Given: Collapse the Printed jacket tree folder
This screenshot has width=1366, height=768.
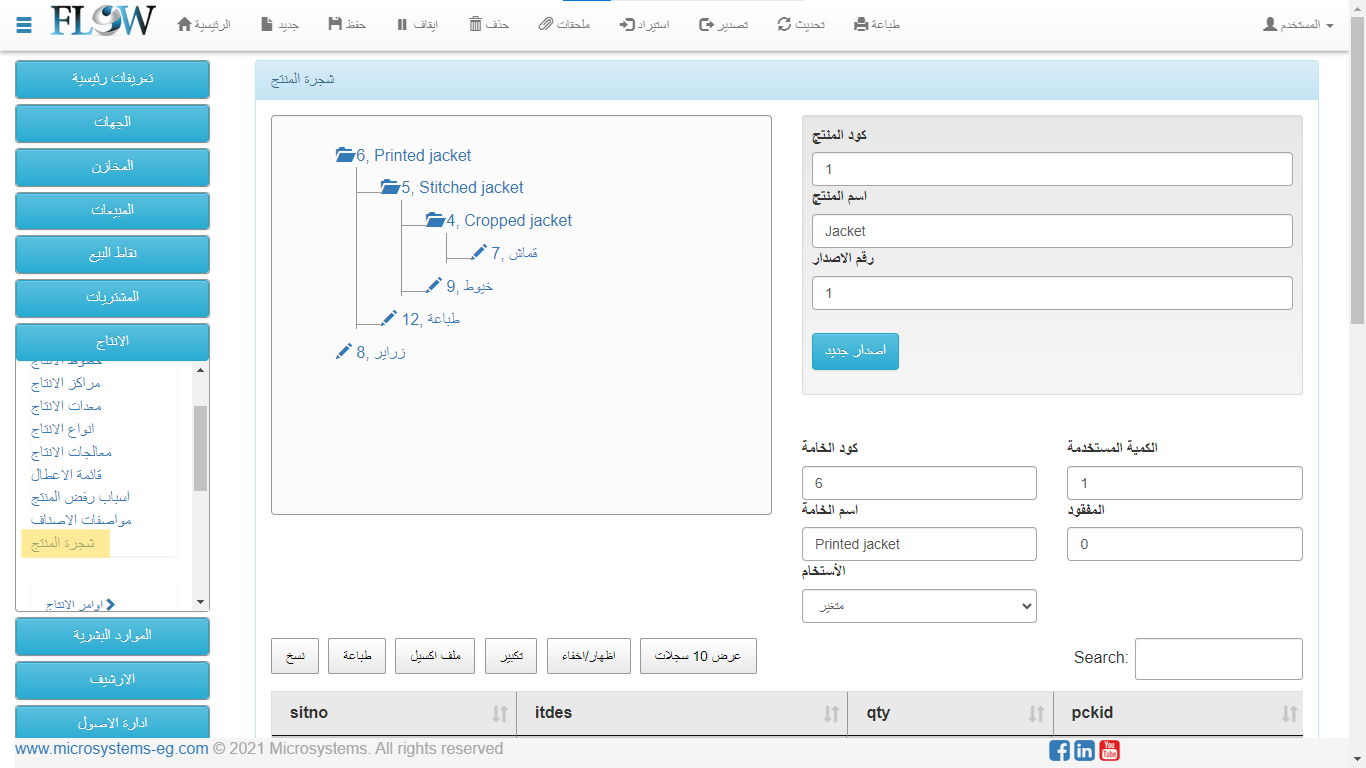Looking at the screenshot, I should click(345, 155).
